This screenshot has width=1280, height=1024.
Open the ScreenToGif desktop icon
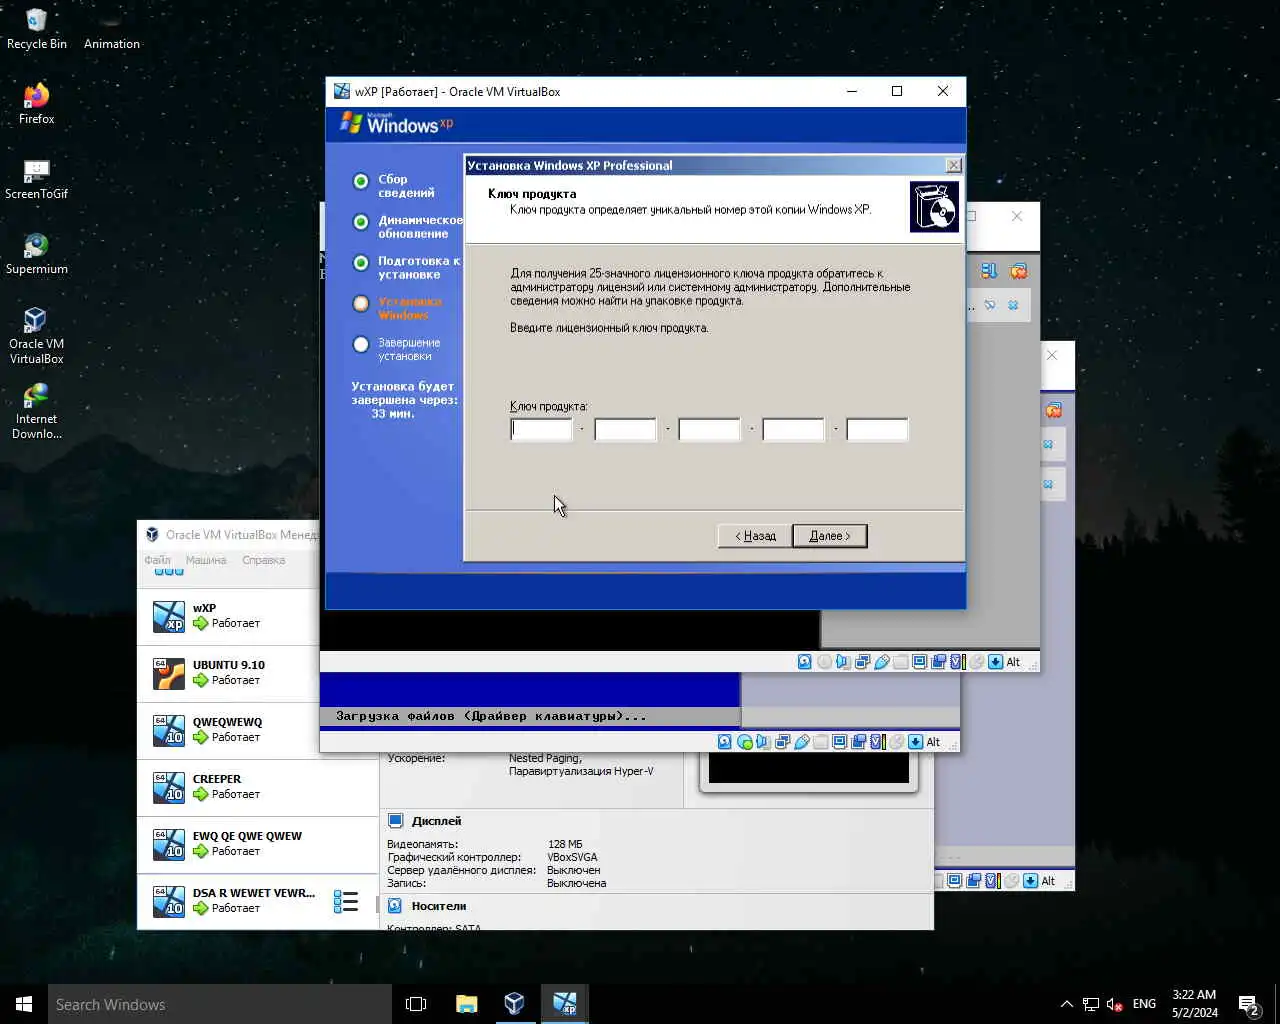36,178
